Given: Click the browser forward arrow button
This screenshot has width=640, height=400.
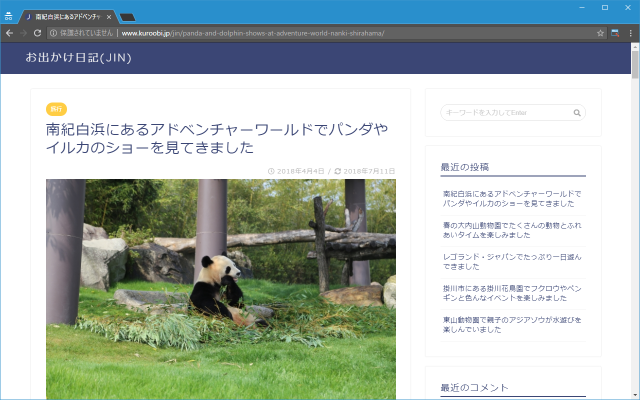Looking at the screenshot, I should [x=24, y=33].
